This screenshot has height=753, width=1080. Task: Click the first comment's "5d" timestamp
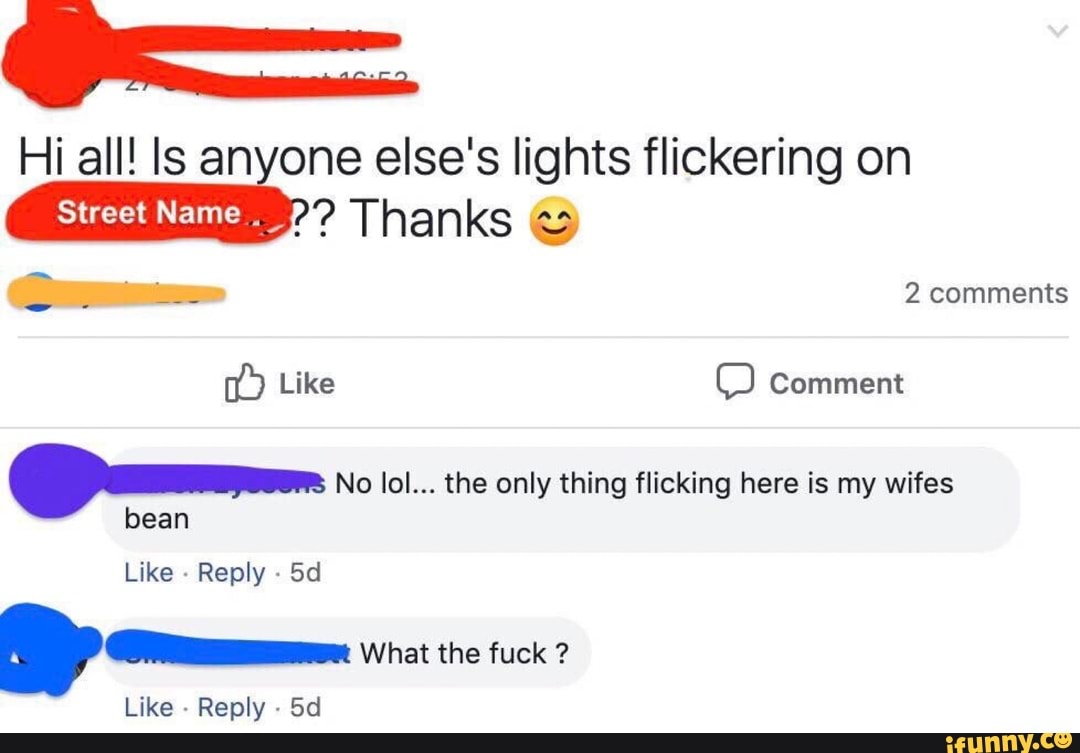click(305, 573)
